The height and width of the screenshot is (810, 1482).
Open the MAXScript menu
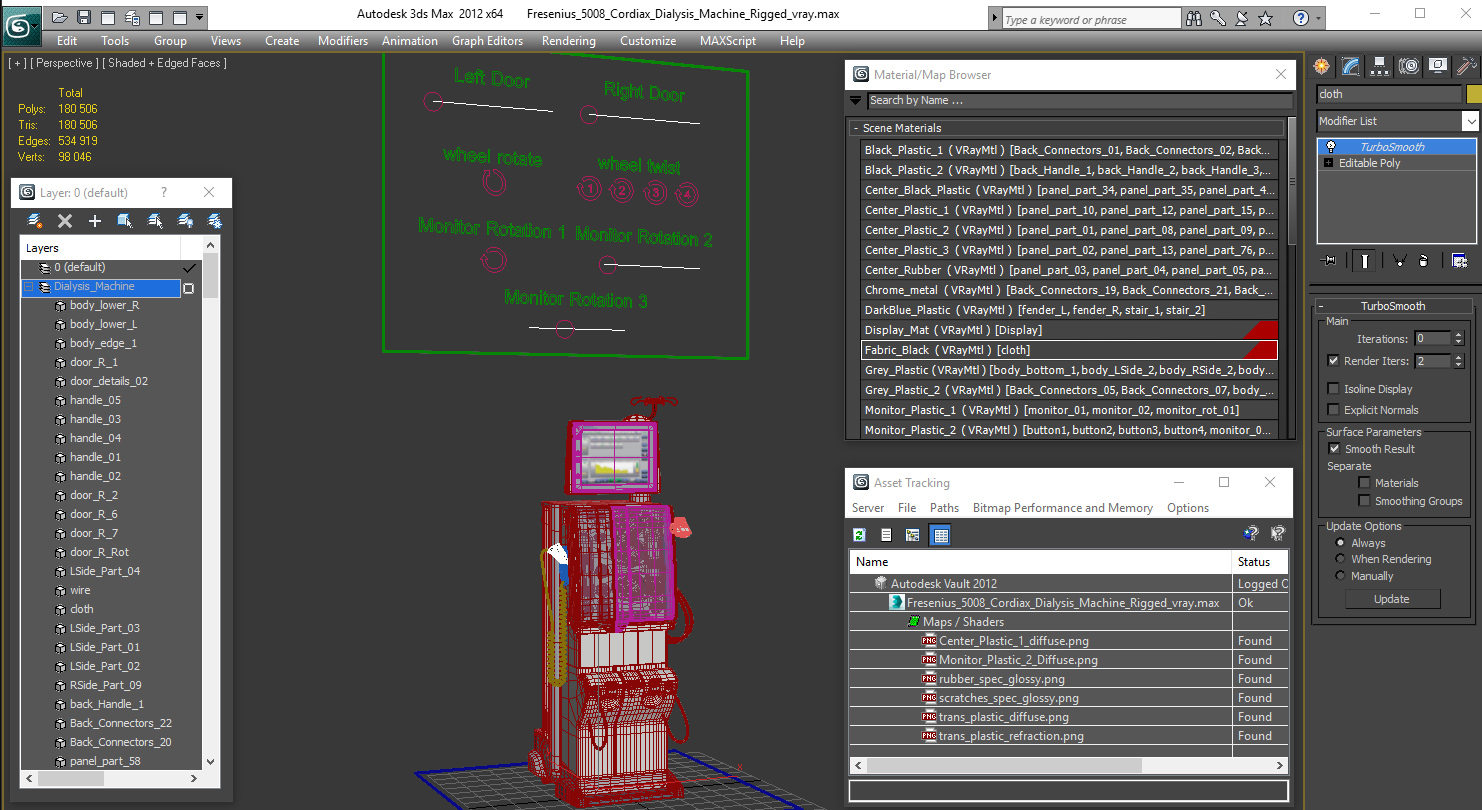click(x=727, y=41)
